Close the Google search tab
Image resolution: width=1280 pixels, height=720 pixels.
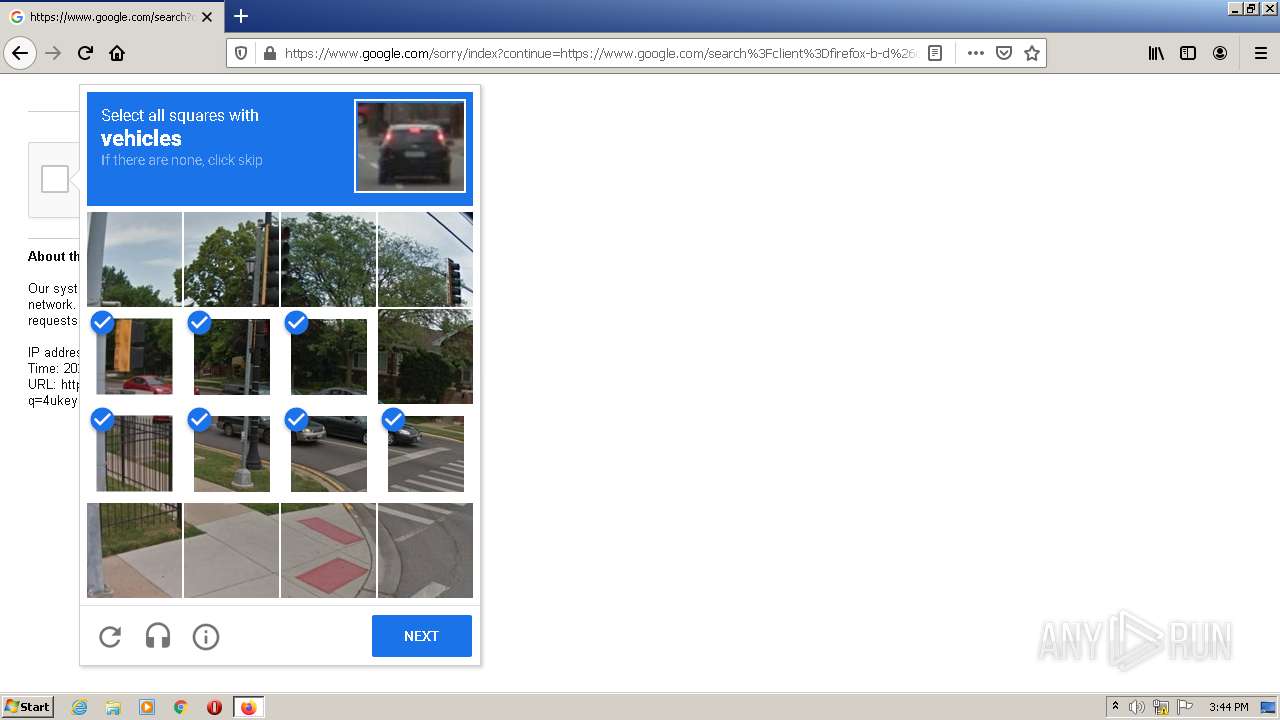[x=207, y=17]
